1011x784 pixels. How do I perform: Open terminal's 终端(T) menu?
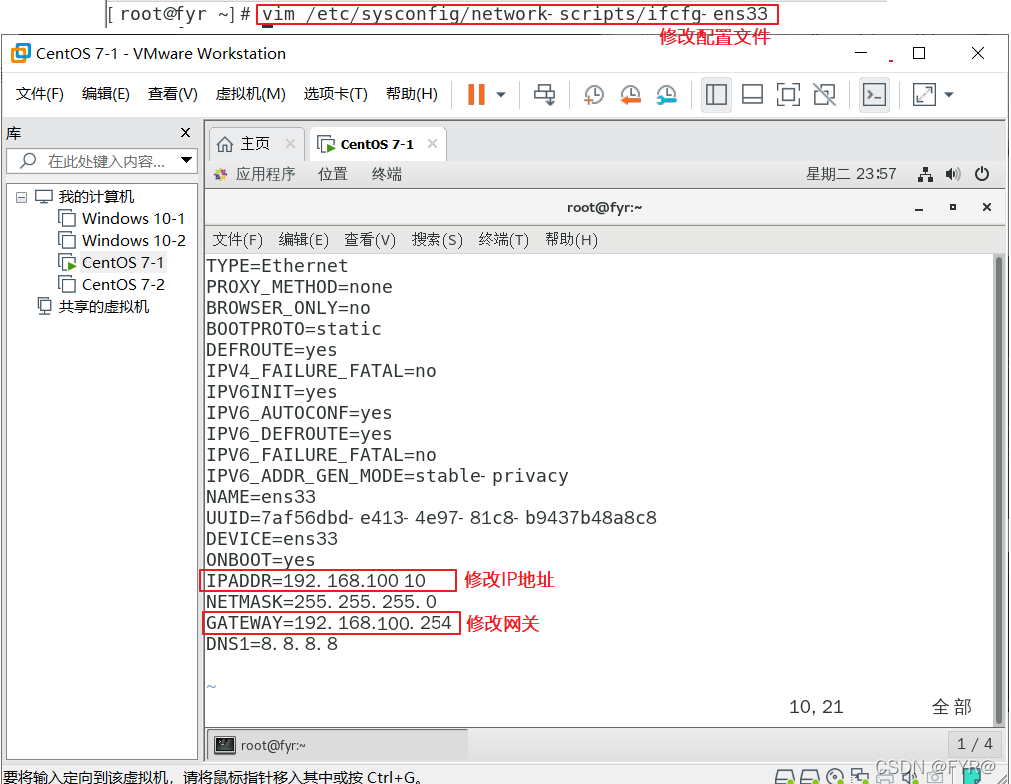coord(504,240)
